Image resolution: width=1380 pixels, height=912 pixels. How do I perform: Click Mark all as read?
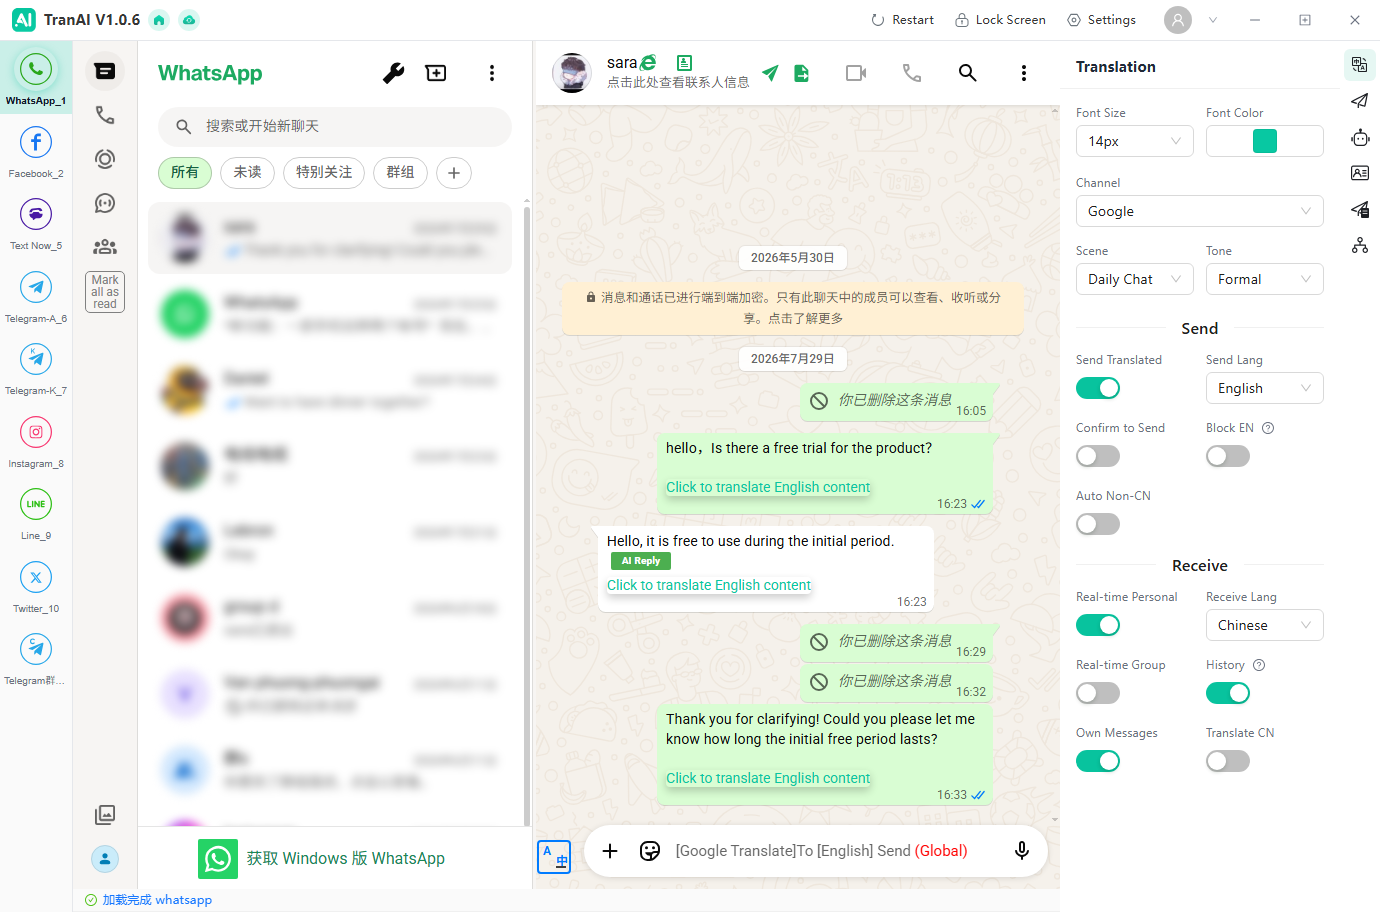click(x=105, y=292)
